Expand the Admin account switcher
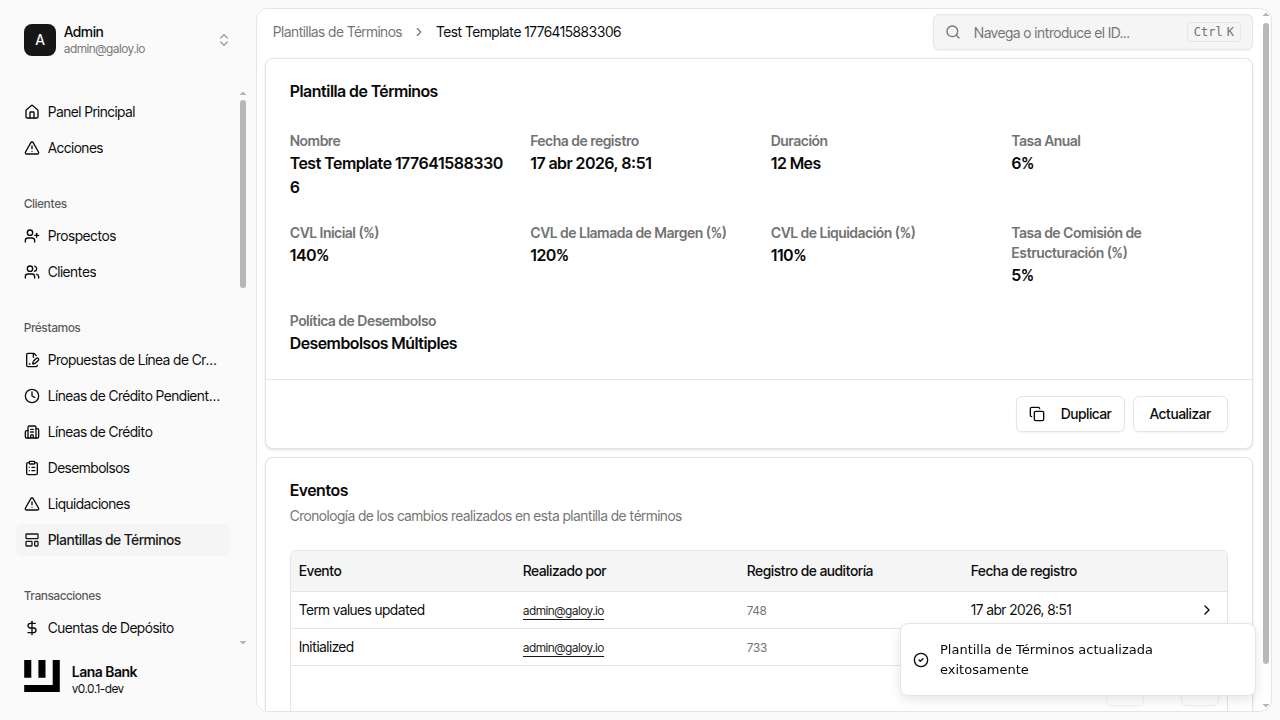The image size is (1280, 720). [x=224, y=40]
